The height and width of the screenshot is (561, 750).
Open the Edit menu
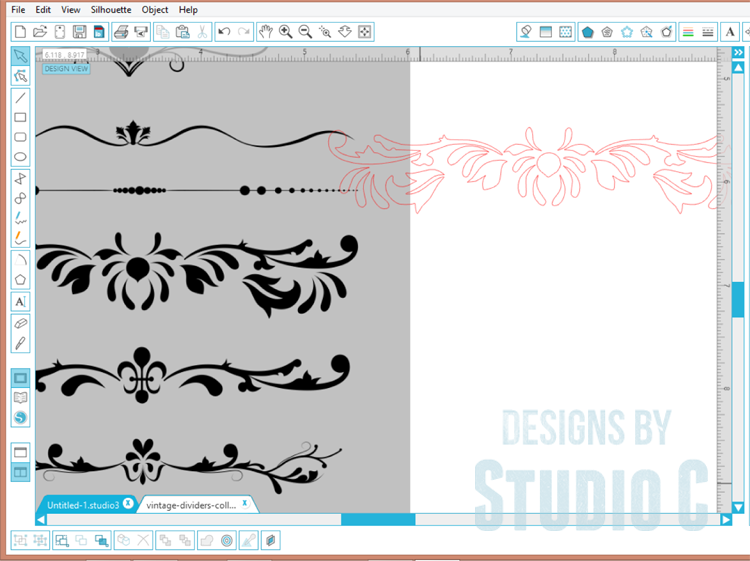point(43,10)
